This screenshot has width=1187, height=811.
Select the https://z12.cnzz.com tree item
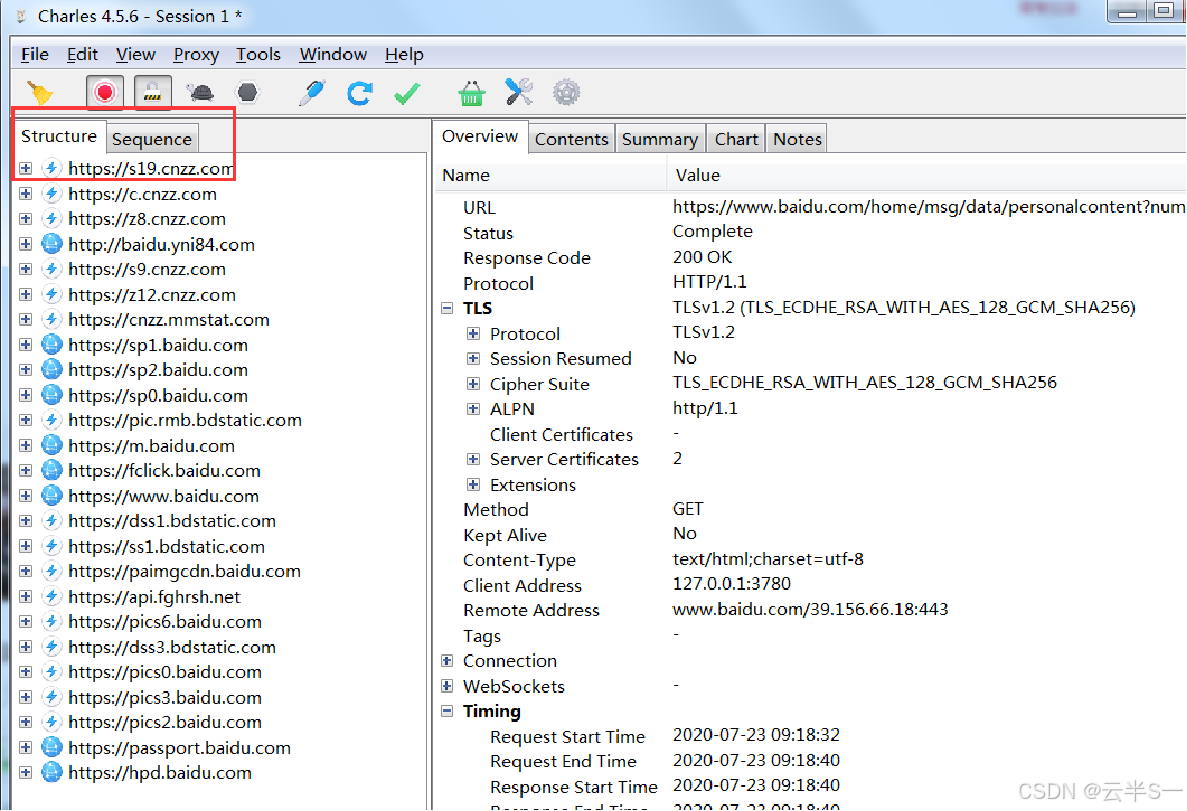coord(152,295)
